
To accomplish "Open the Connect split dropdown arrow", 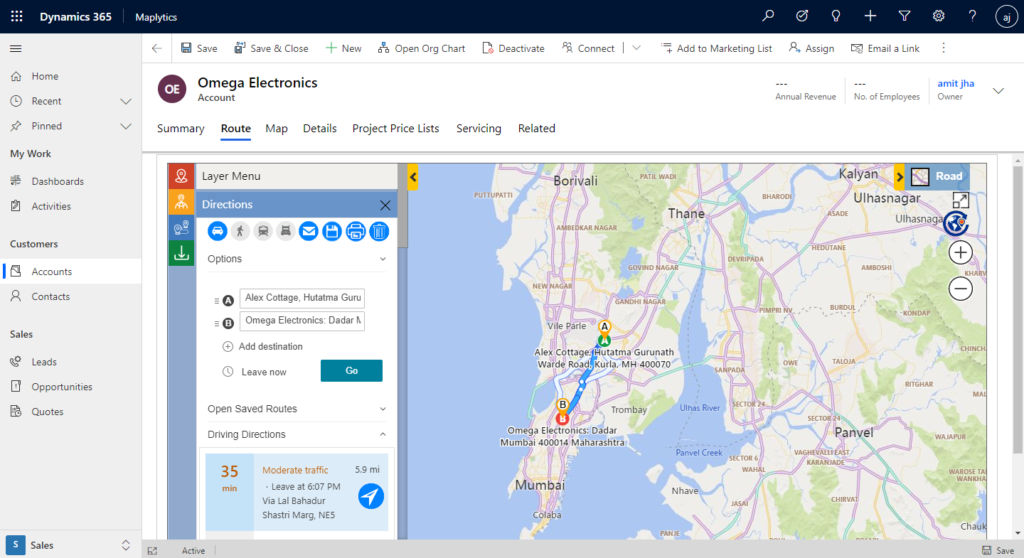I will pos(637,48).
